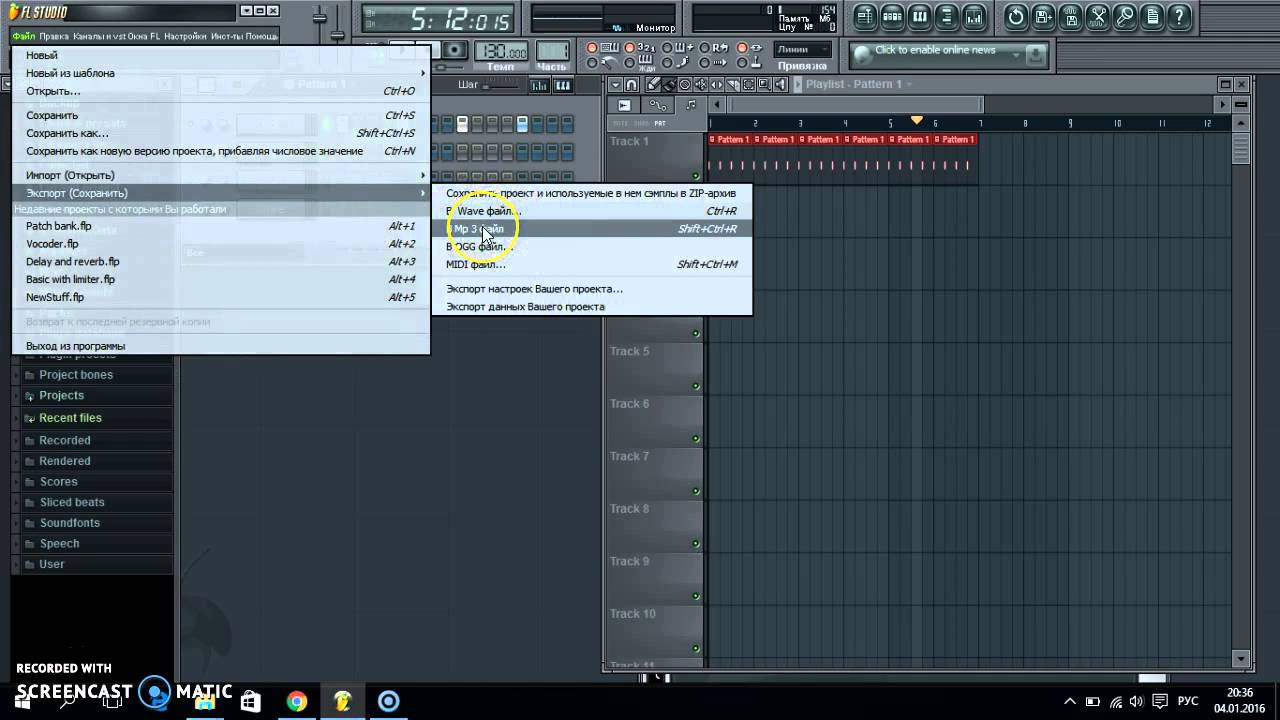Open the Mixer from toolbar
The height and width of the screenshot is (720, 1280).
click(x=973, y=17)
